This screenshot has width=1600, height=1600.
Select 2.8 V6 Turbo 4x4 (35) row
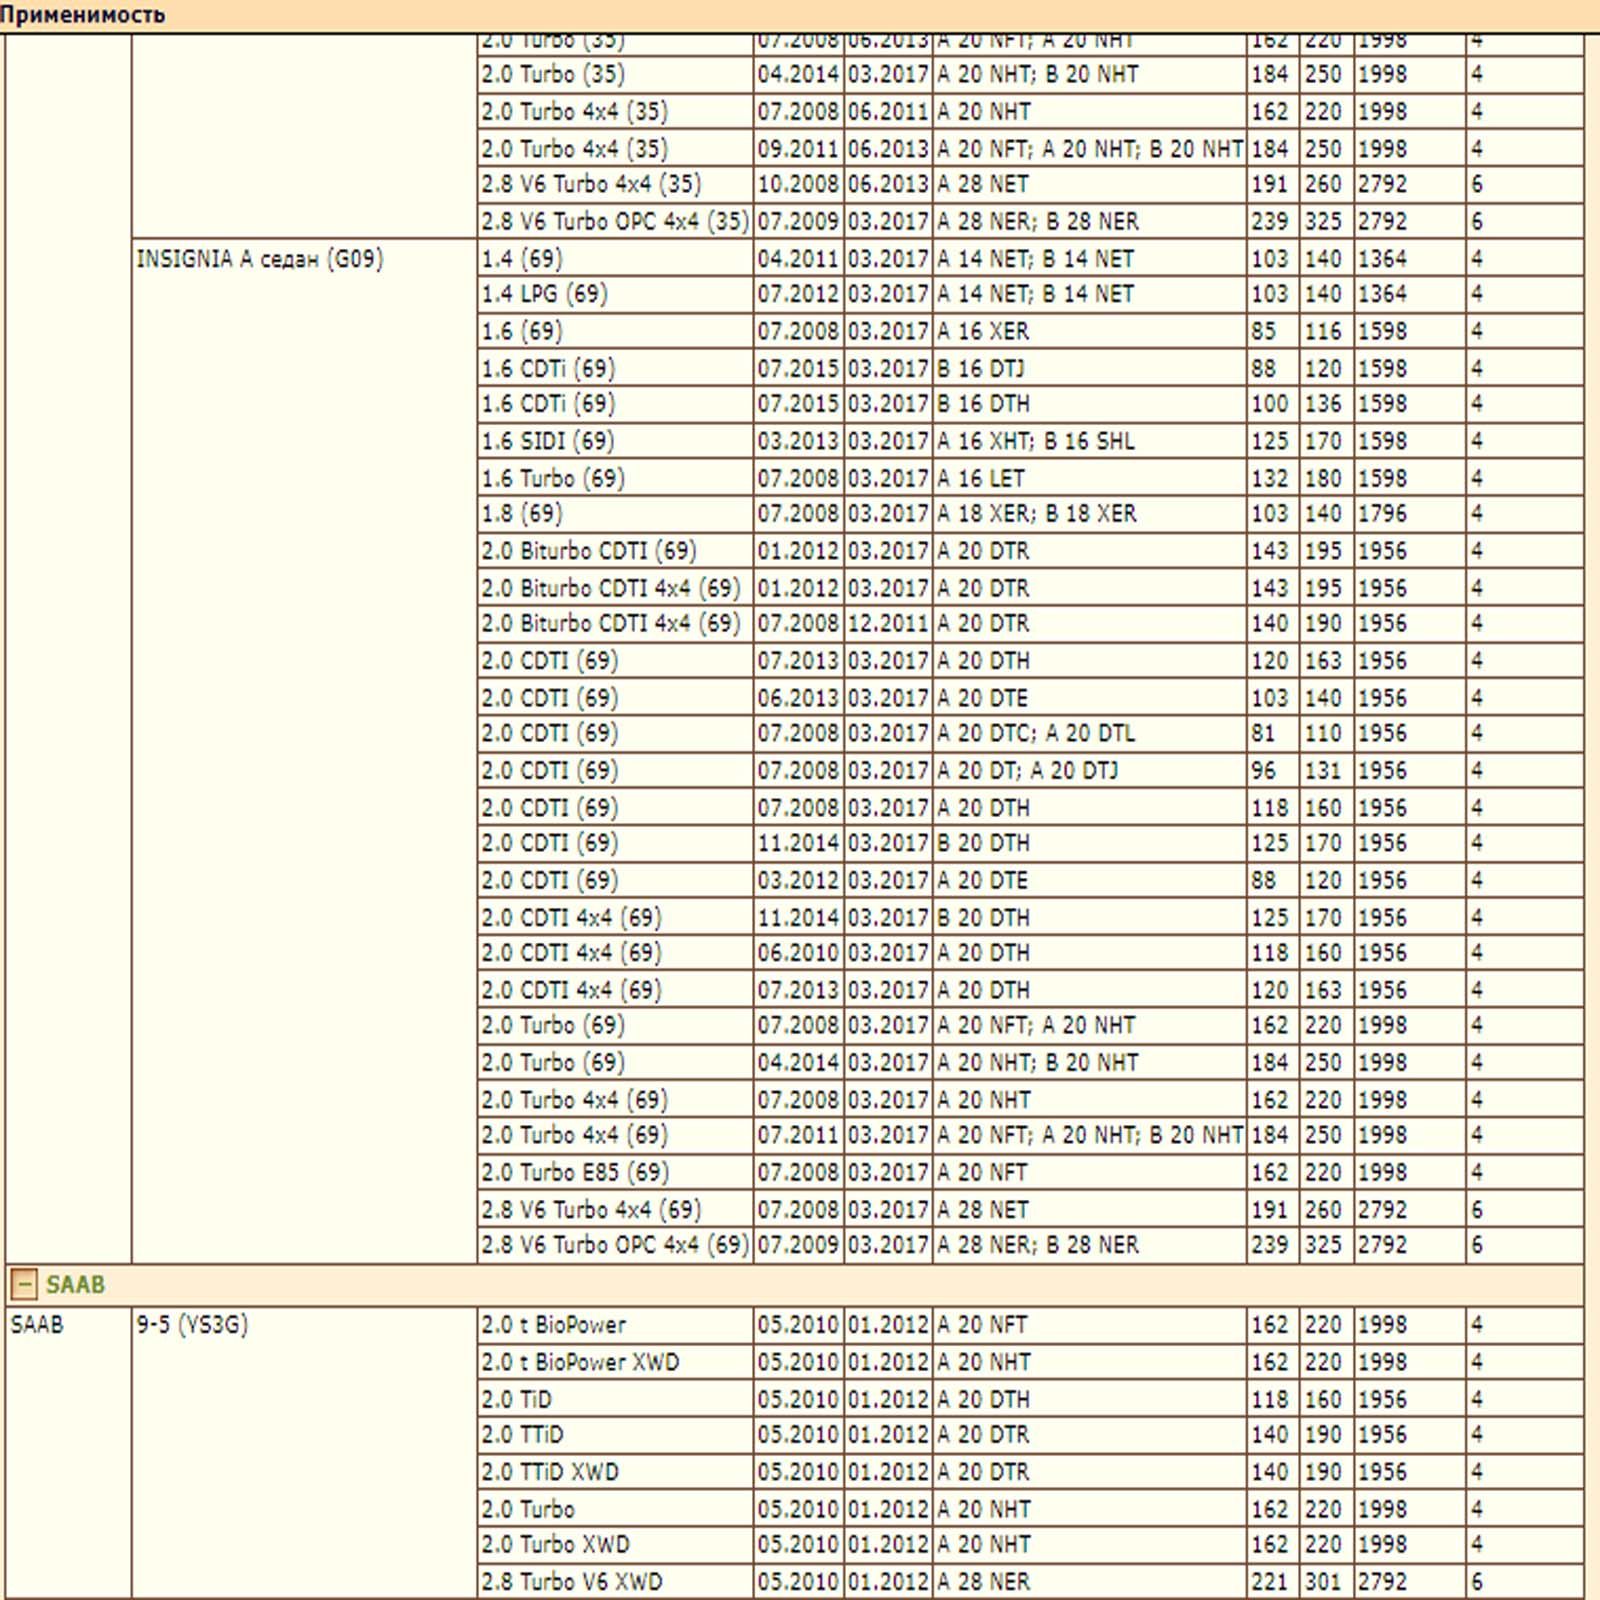[1031, 184]
